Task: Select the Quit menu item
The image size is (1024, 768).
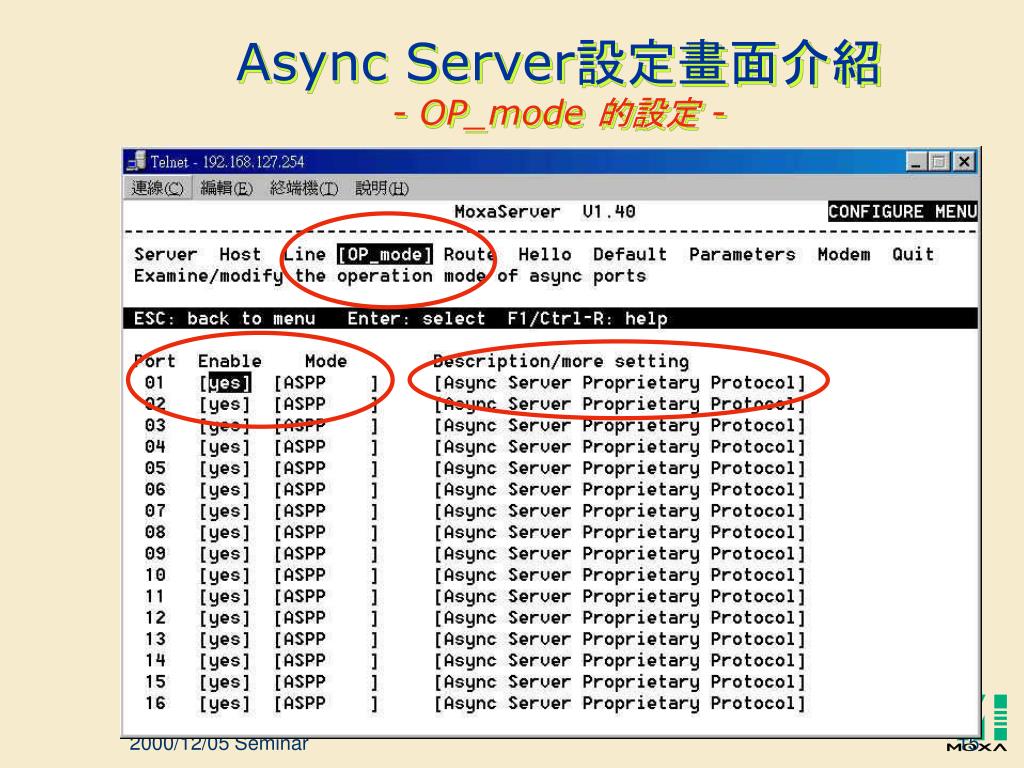Action: [913, 254]
